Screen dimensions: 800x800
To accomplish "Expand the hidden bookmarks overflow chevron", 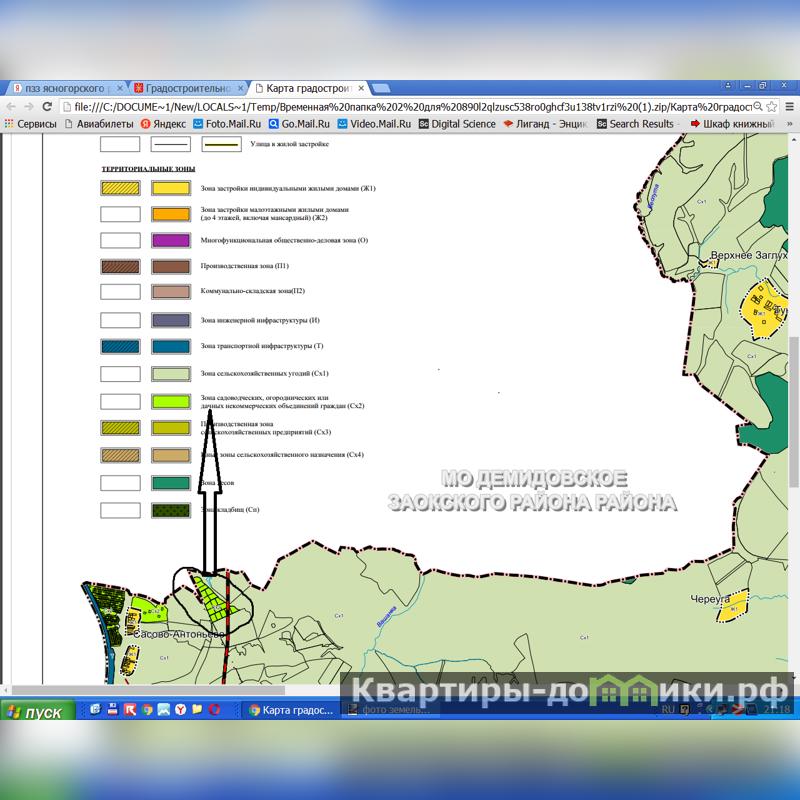I will click(787, 124).
